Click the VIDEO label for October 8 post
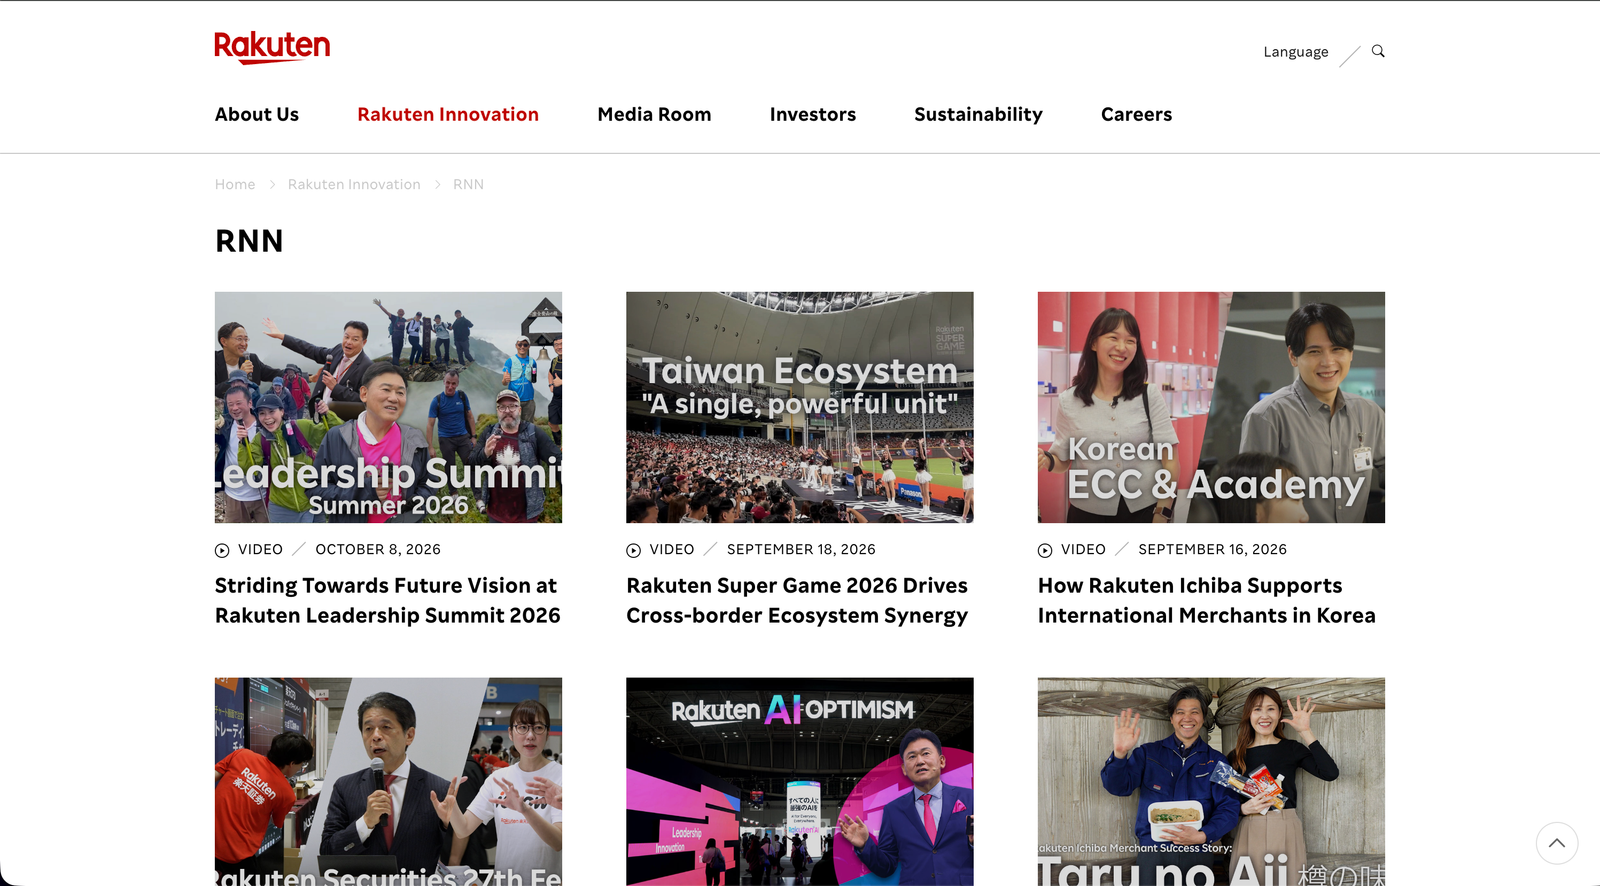This screenshot has width=1600, height=886. tap(260, 550)
